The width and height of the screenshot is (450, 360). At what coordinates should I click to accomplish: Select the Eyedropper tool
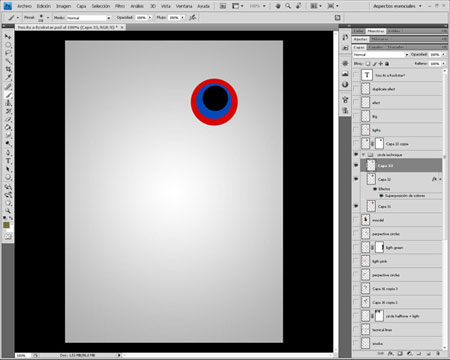(8, 78)
